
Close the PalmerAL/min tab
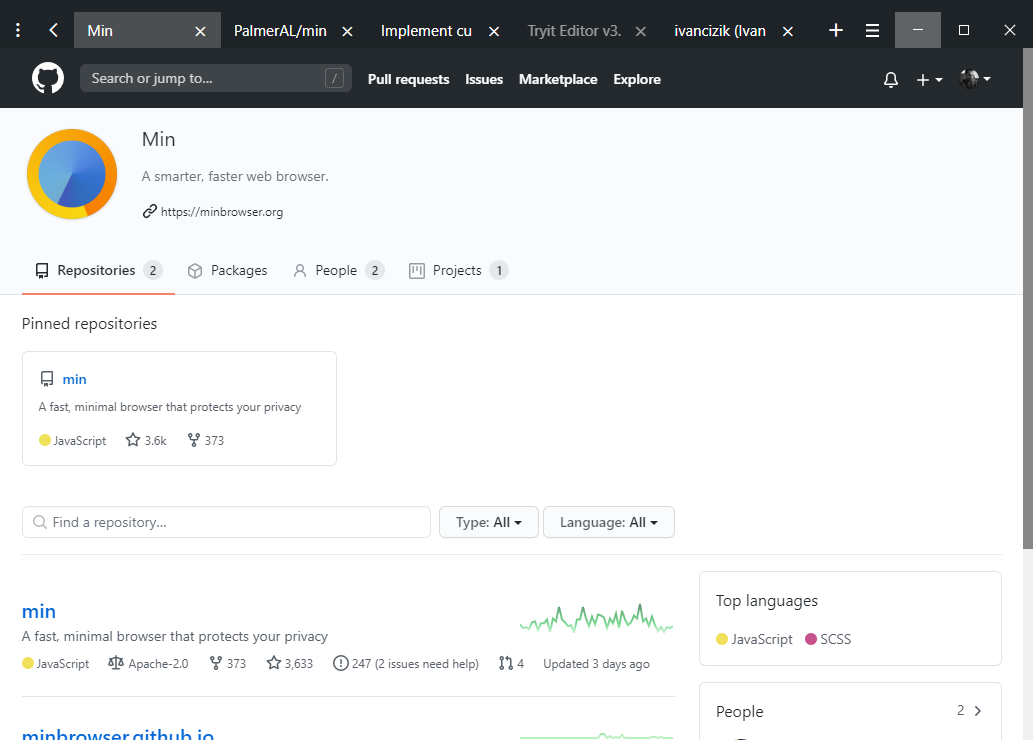click(x=347, y=31)
